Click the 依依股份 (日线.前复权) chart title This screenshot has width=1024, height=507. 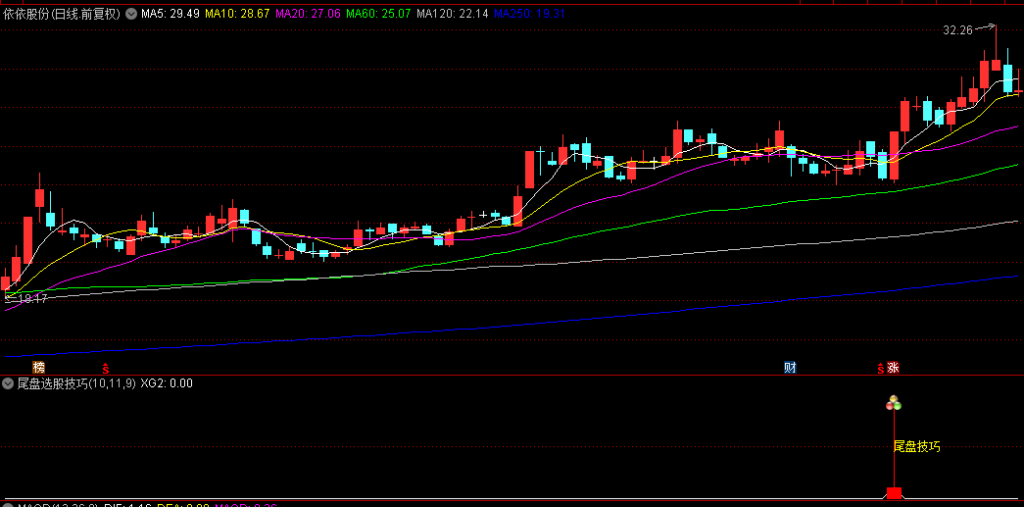(61, 14)
